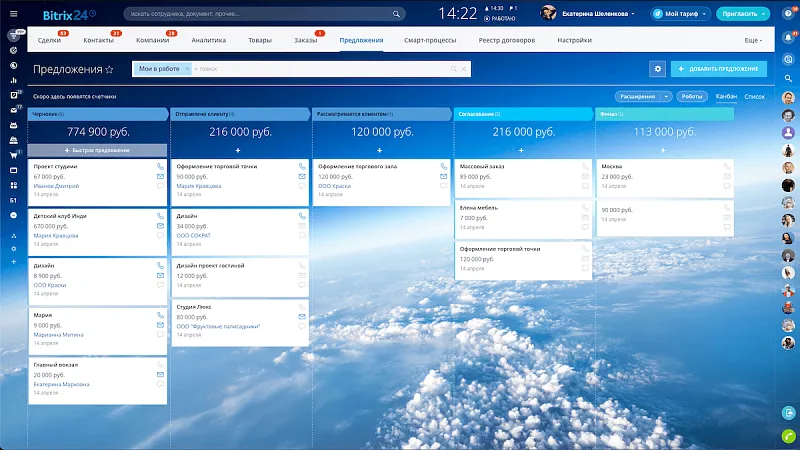The height and width of the screenshot is (450, 800).
Task: Click the Быстрое предложение button
Action: (99, 149)
